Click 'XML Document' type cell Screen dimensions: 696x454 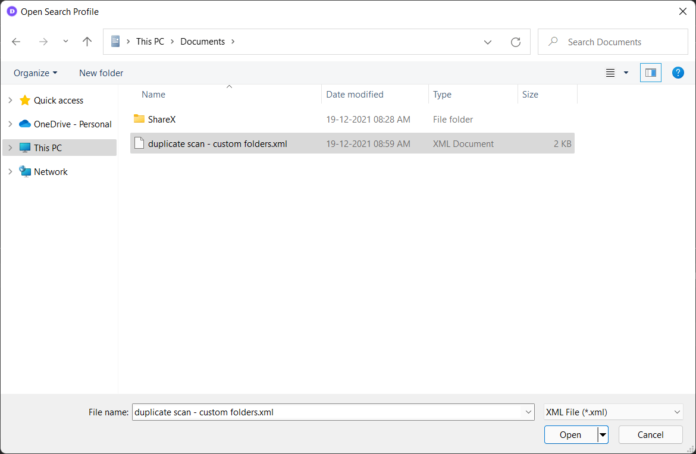(463, 144)
